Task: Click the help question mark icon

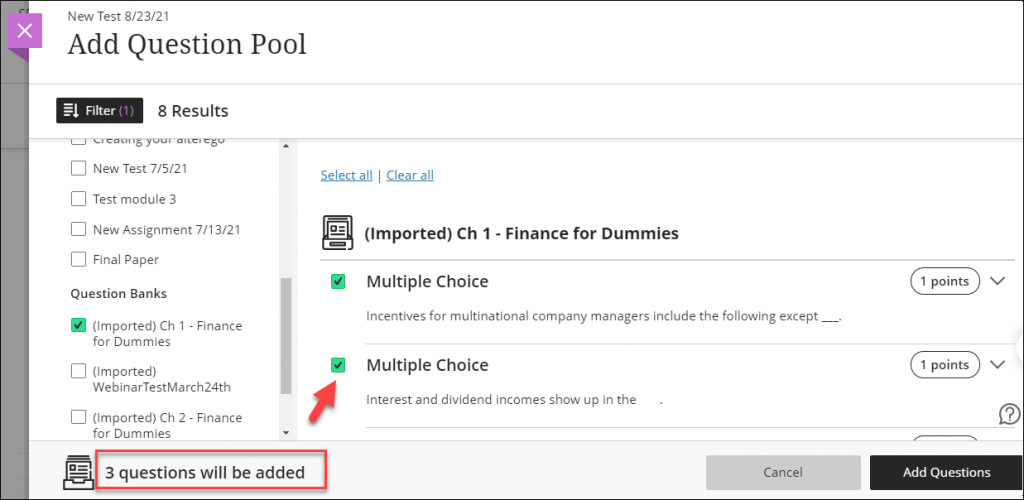Action: [x=1010, y=414]
